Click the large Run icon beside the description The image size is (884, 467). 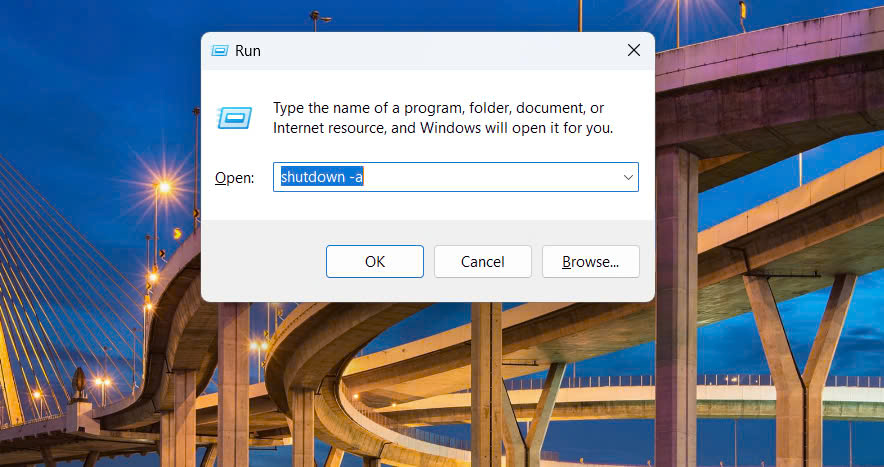click(x=235, y=119)
